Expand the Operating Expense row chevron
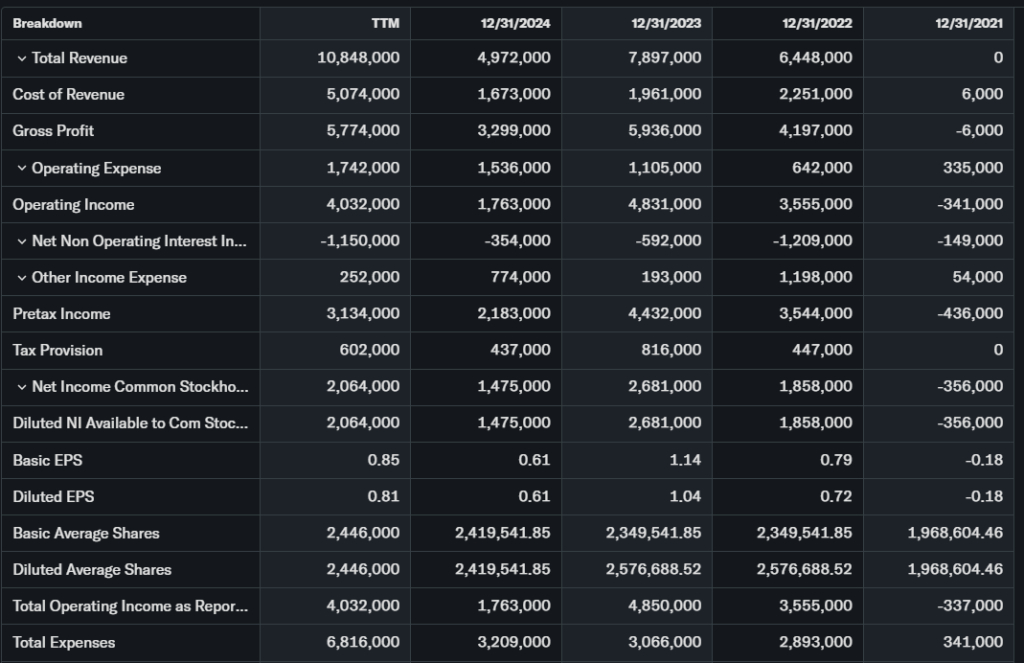The image size is (1024, 663). click(x=22, y=168)
